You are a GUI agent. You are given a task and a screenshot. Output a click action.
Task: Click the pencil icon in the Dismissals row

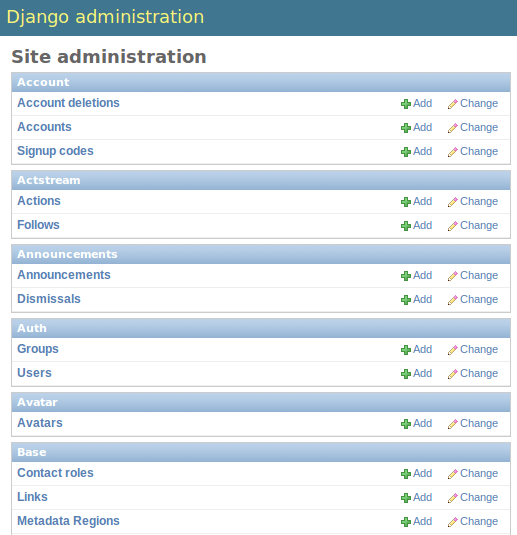pyautogui.click(x=453, y=300)
